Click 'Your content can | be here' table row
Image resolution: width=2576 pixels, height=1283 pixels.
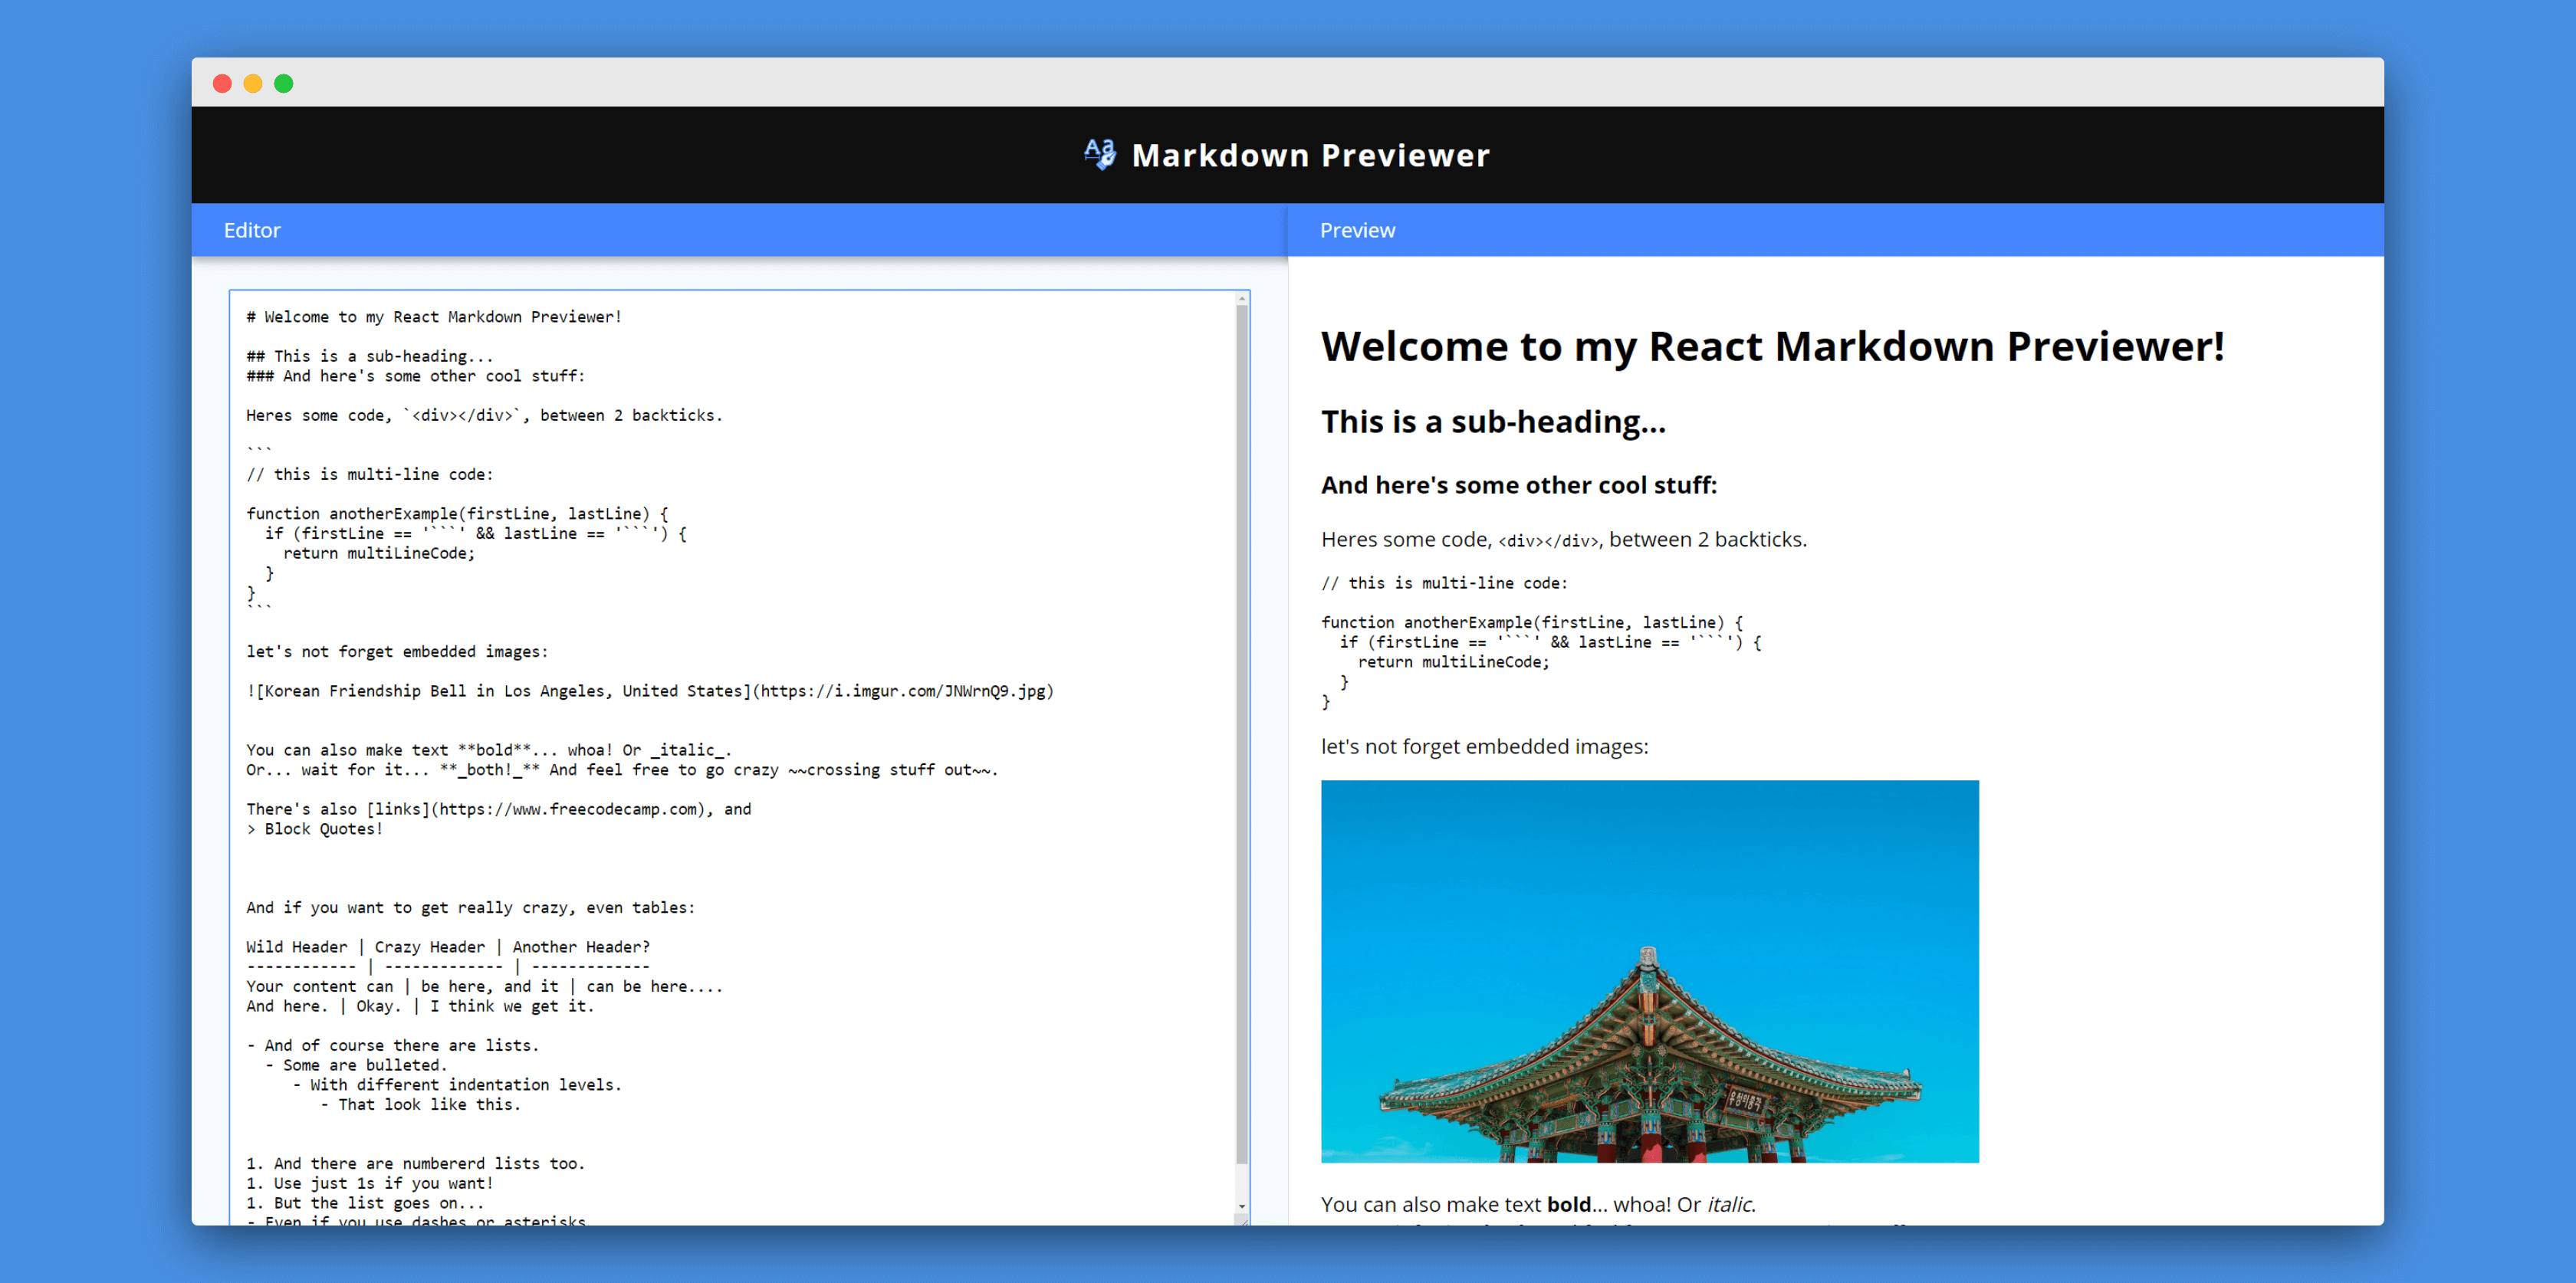485,987
